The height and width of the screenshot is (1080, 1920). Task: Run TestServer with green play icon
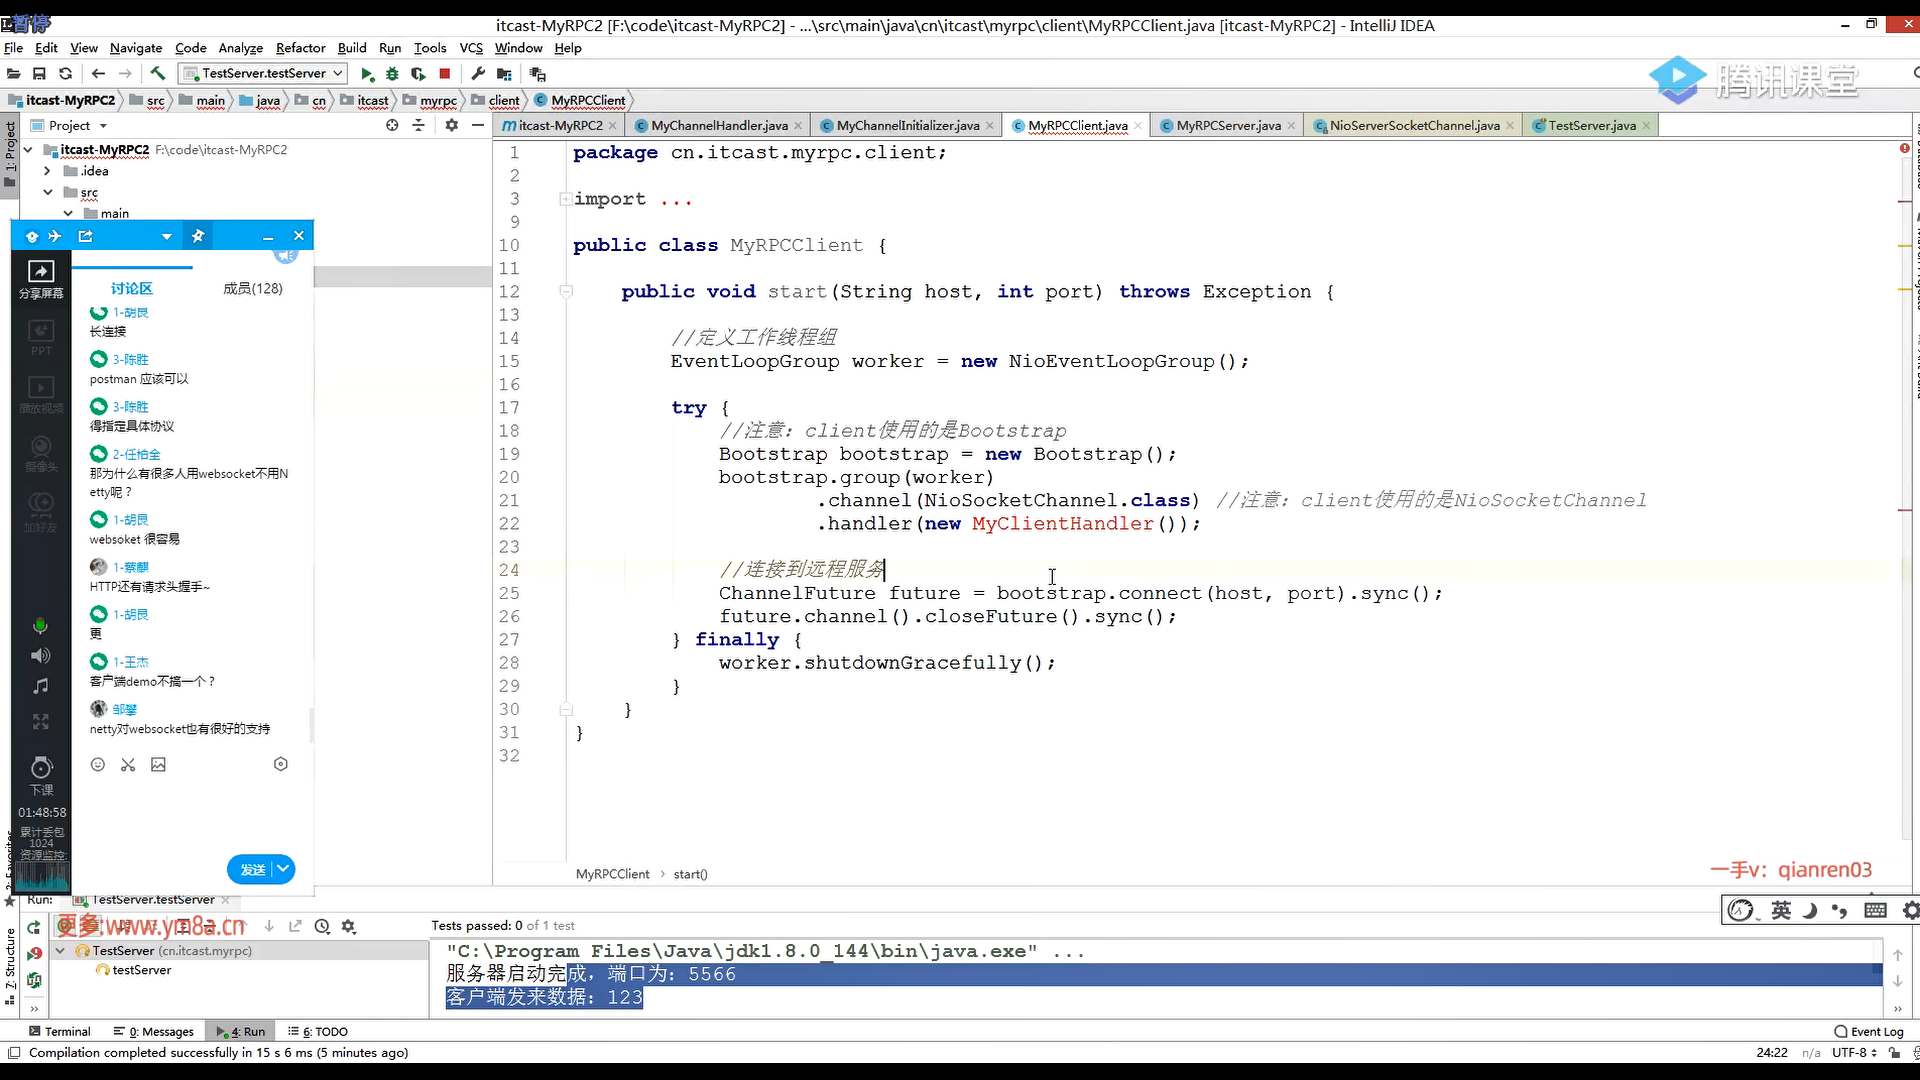(367, 74)
